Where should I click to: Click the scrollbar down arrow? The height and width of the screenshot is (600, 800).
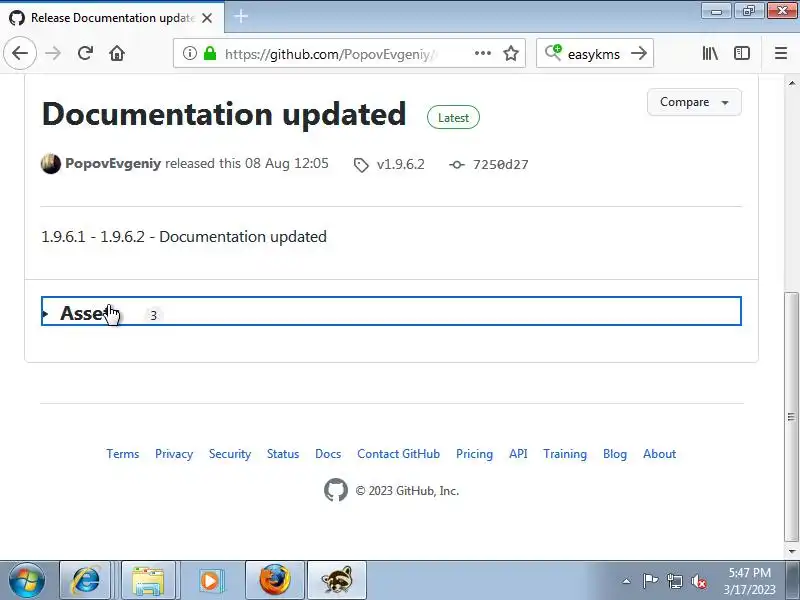click(x=791, y=551)
